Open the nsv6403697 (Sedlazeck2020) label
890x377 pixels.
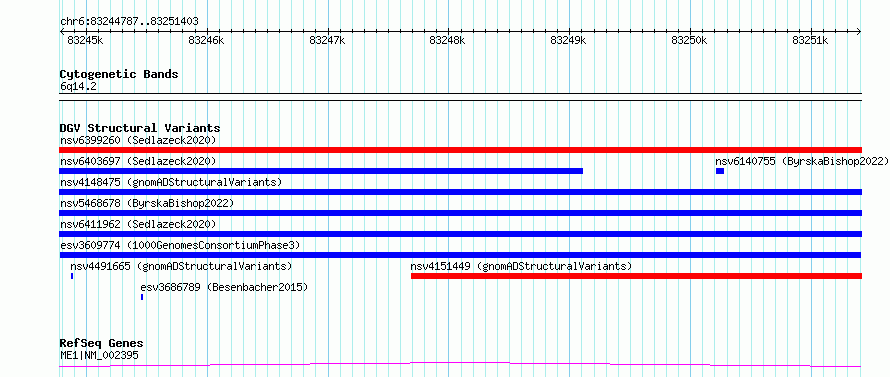pyautogui.click(x=138, y=161)
